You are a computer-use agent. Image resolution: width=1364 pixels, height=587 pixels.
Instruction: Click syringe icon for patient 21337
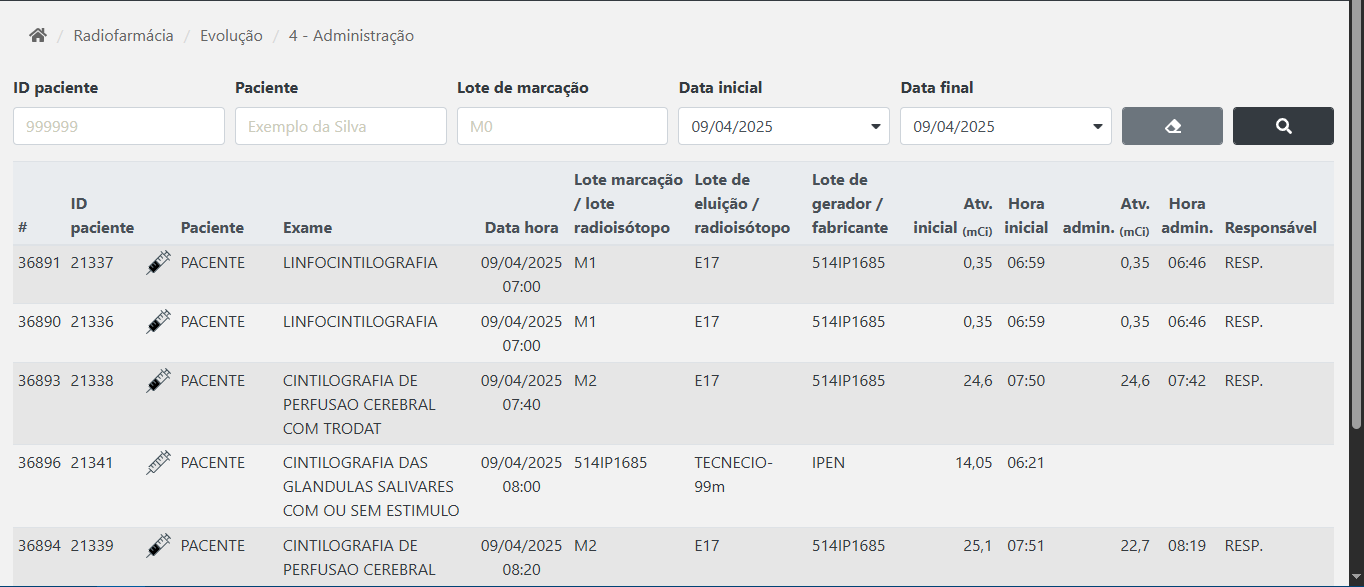tap(159, 263)
